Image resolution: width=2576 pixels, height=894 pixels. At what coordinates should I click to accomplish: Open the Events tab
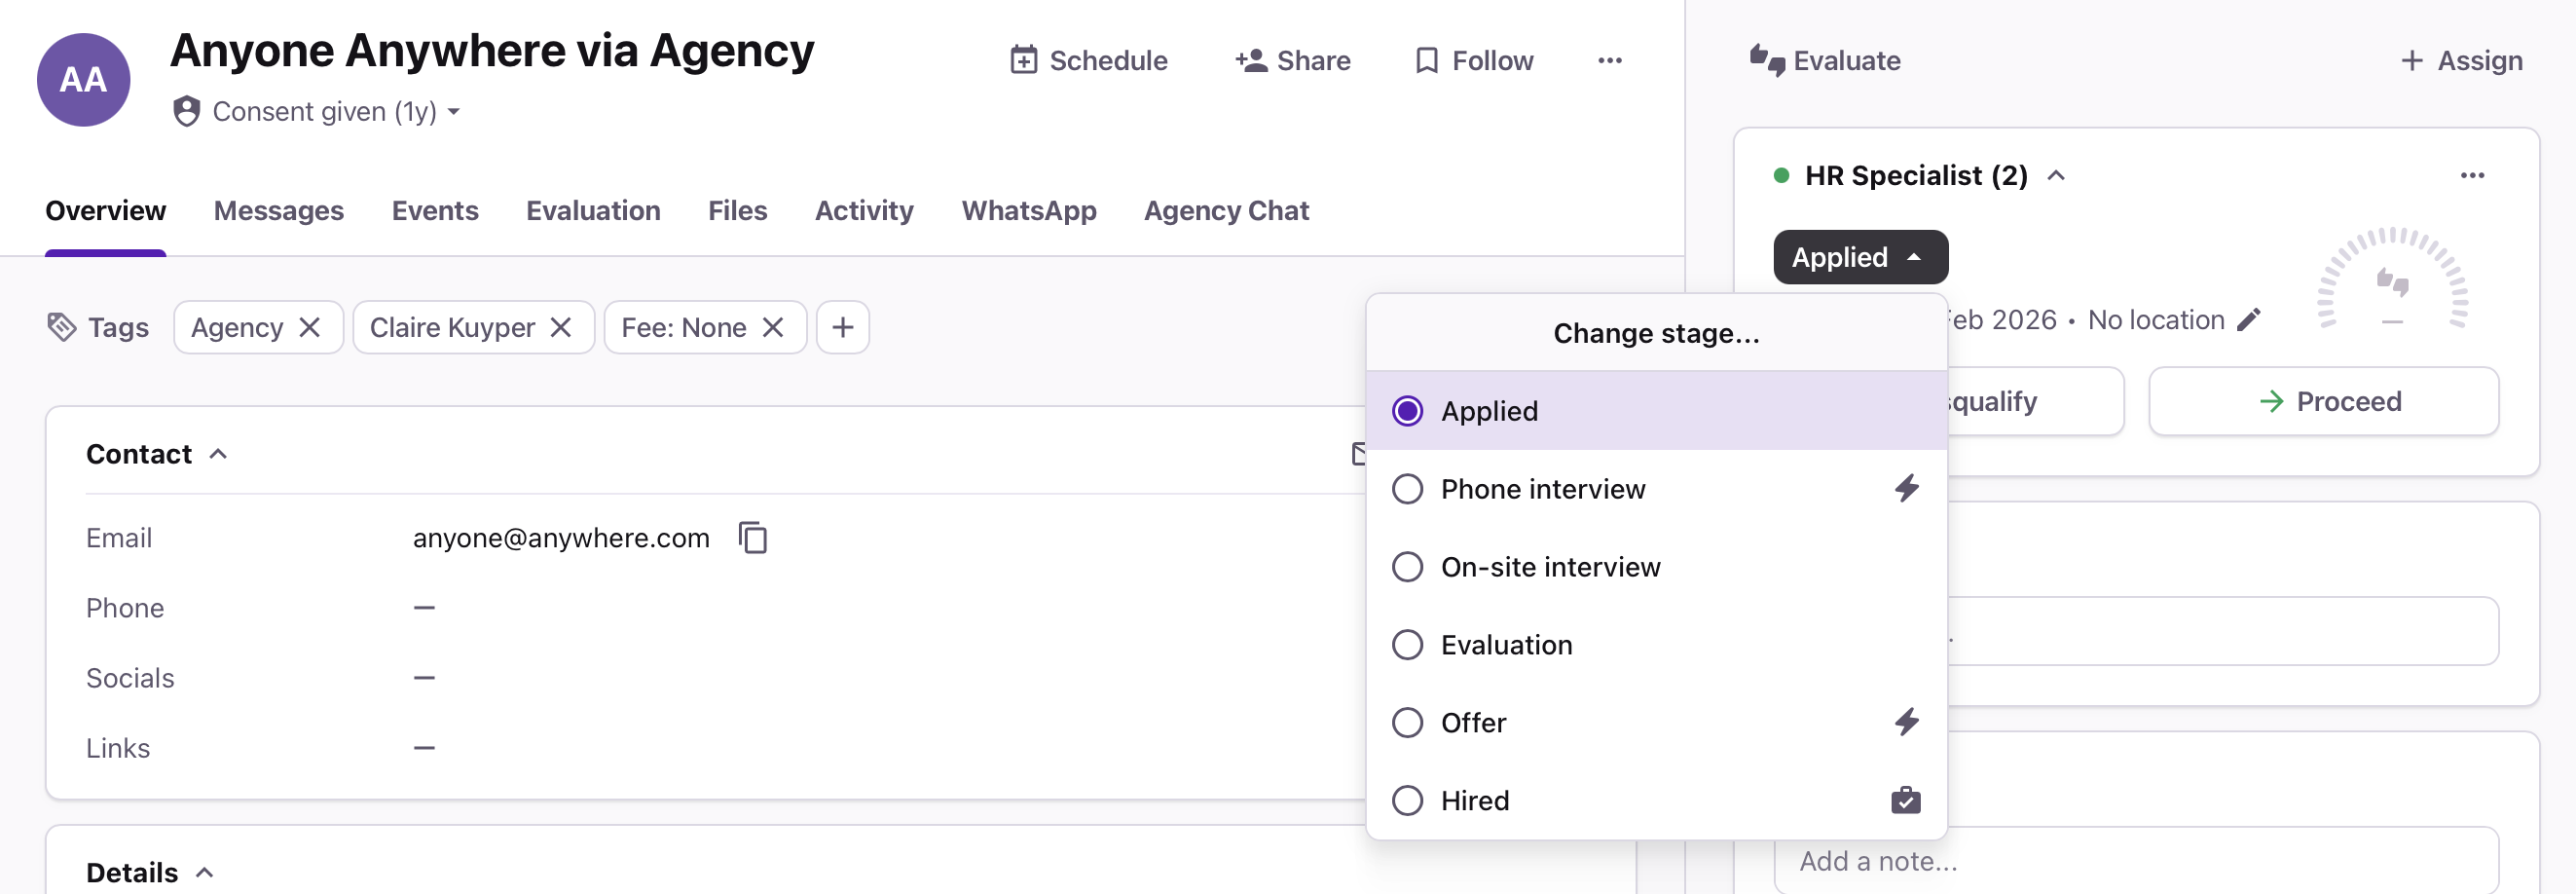coord(435,211)
